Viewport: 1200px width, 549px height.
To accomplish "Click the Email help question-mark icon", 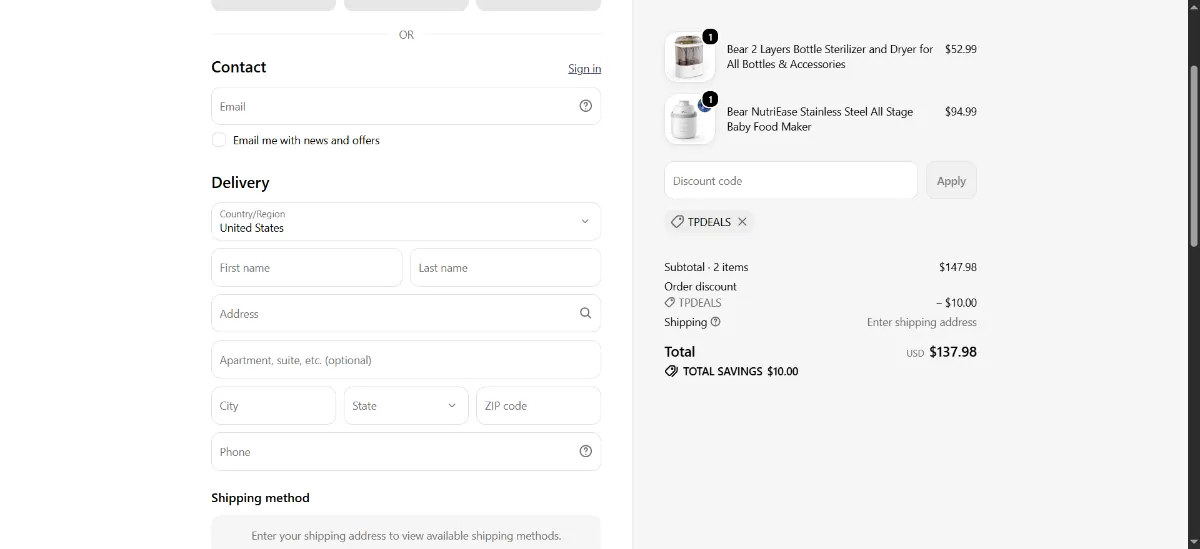I will (x=586, y=106).
